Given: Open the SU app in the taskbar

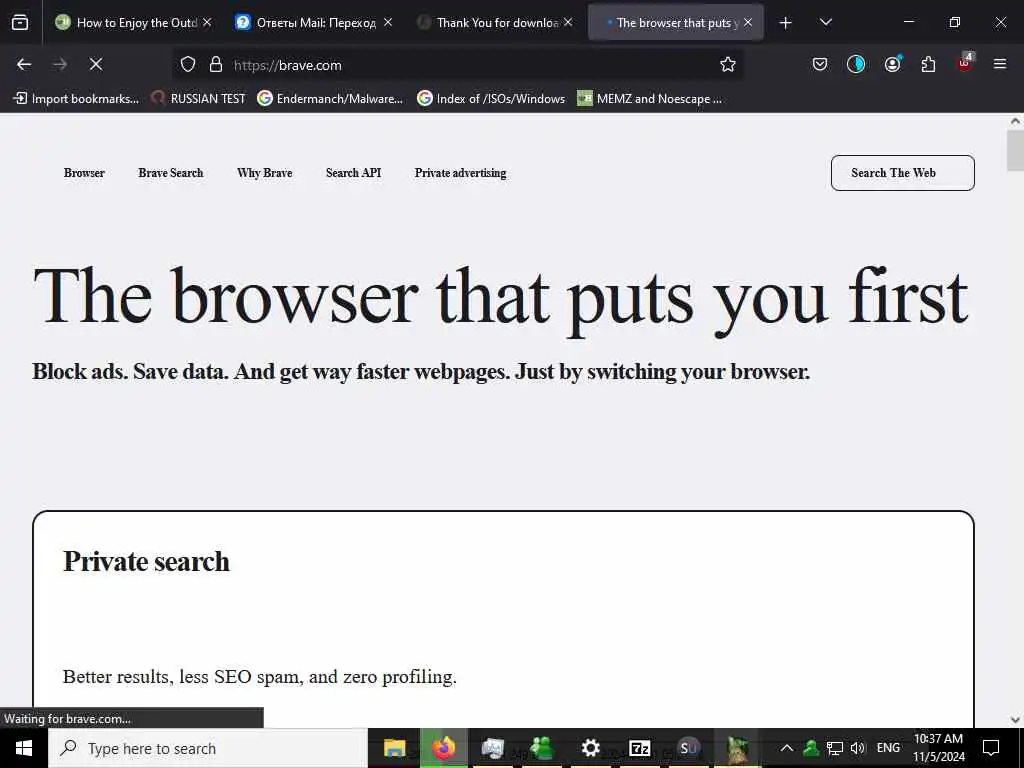Looking at the screenshot, I should click(688, 748).
